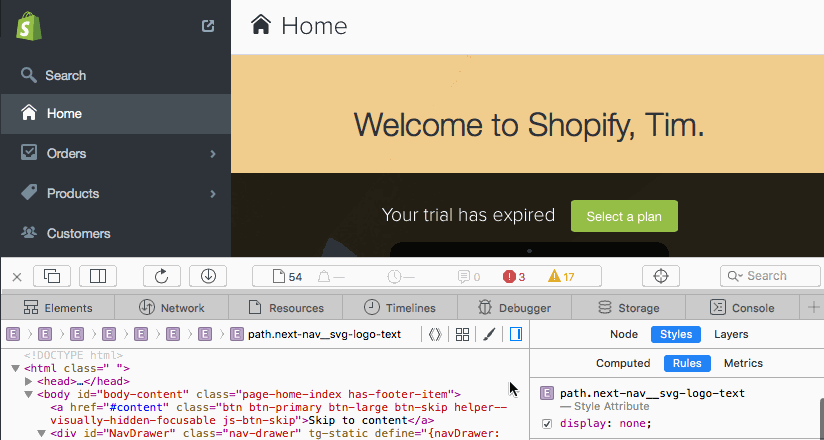Show Computed styles
The image size is (824, 440).
click(623, 363)
